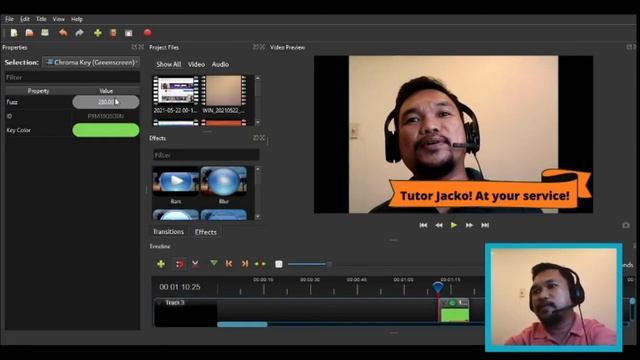Click the green Add Marker icon
This screenshot has width=640, height=360.
[x=213, y=264]
